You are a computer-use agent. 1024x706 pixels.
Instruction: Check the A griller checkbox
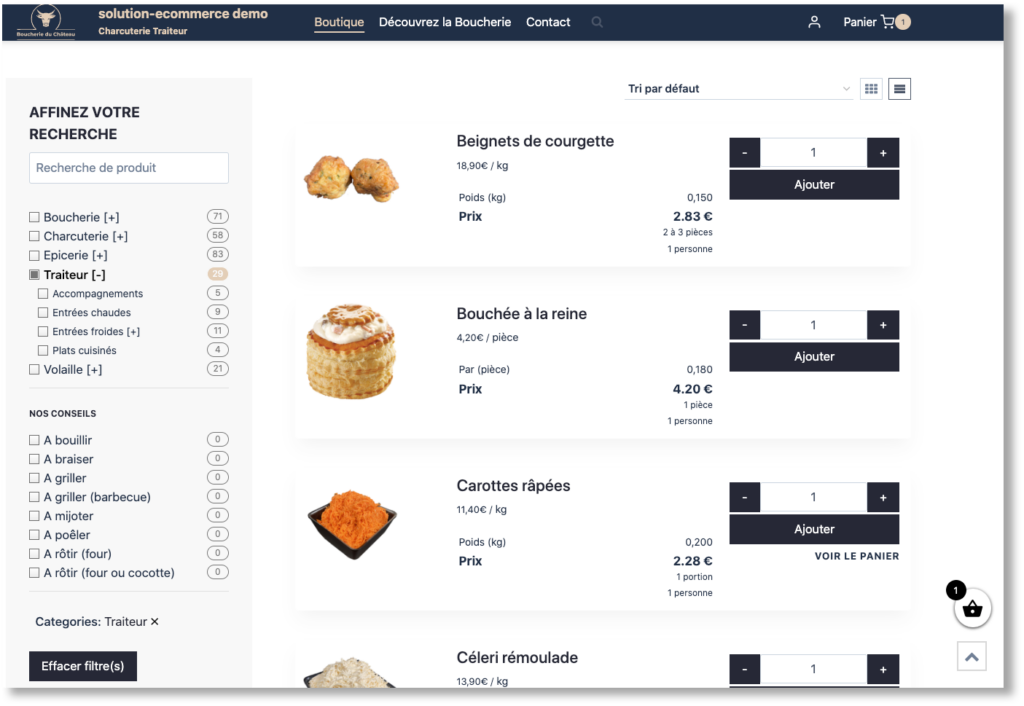35,478
